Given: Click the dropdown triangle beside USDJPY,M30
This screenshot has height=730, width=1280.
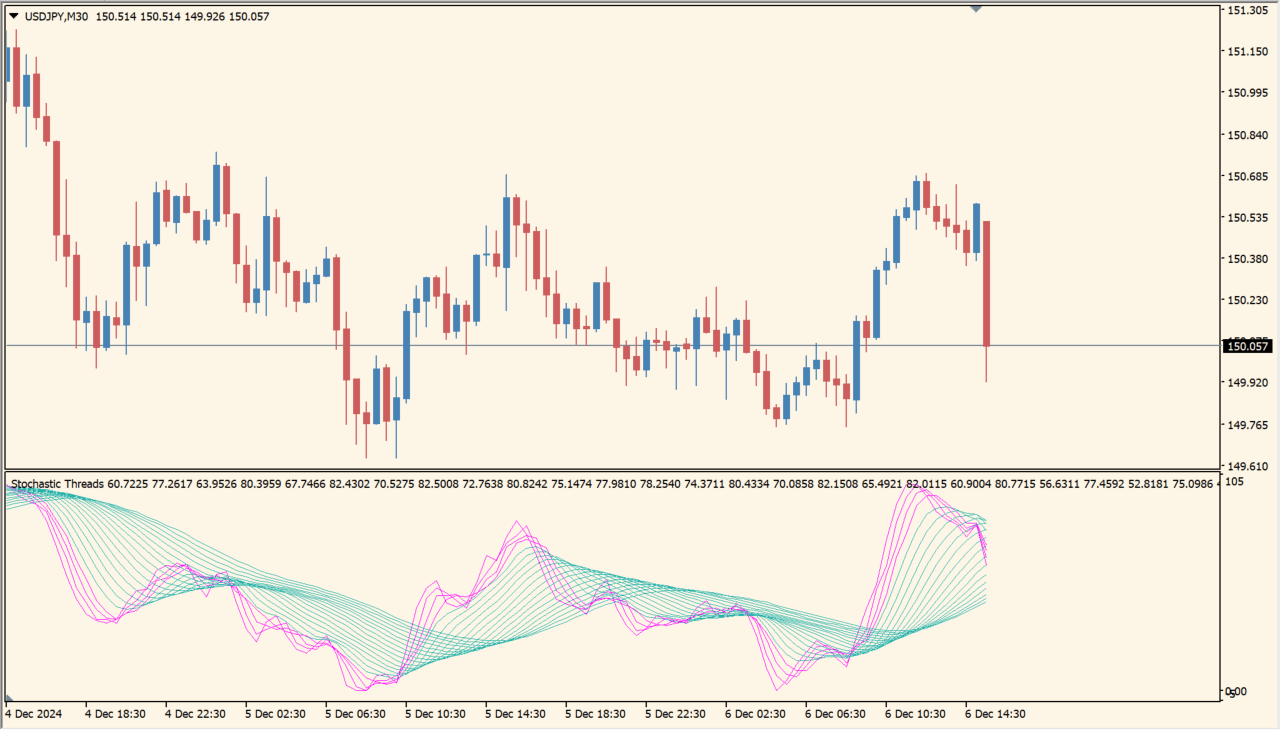Looking at the screenshot, I should pos(13,16).
